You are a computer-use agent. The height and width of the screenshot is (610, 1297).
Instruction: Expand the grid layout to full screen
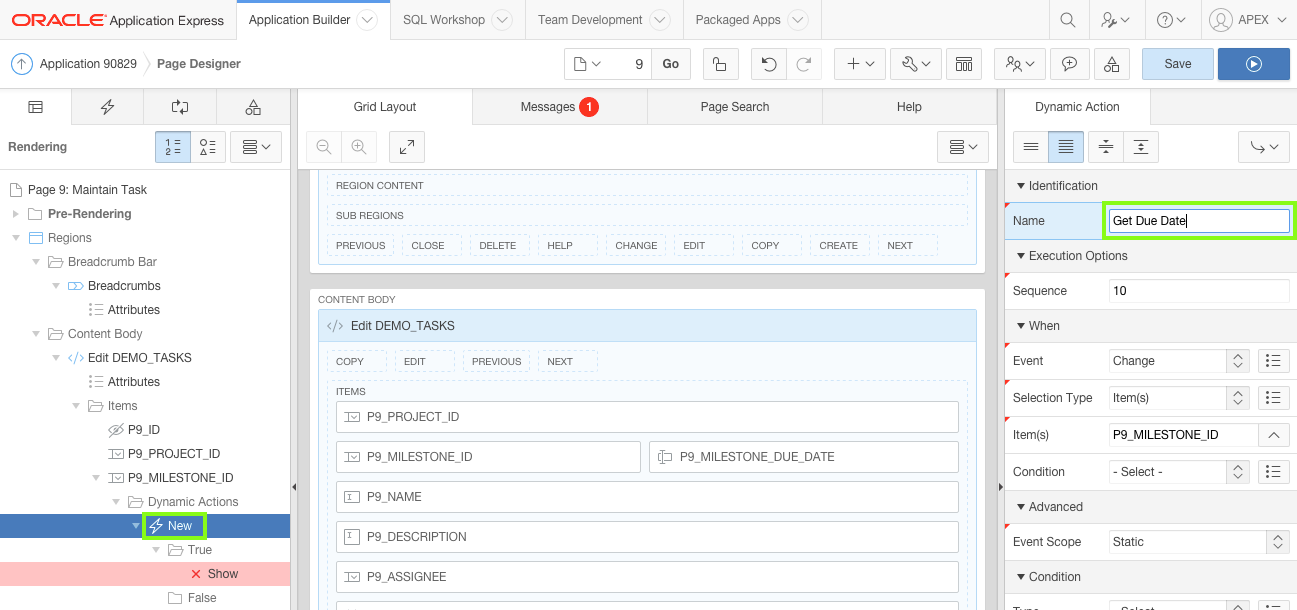[x=407, y=147]
